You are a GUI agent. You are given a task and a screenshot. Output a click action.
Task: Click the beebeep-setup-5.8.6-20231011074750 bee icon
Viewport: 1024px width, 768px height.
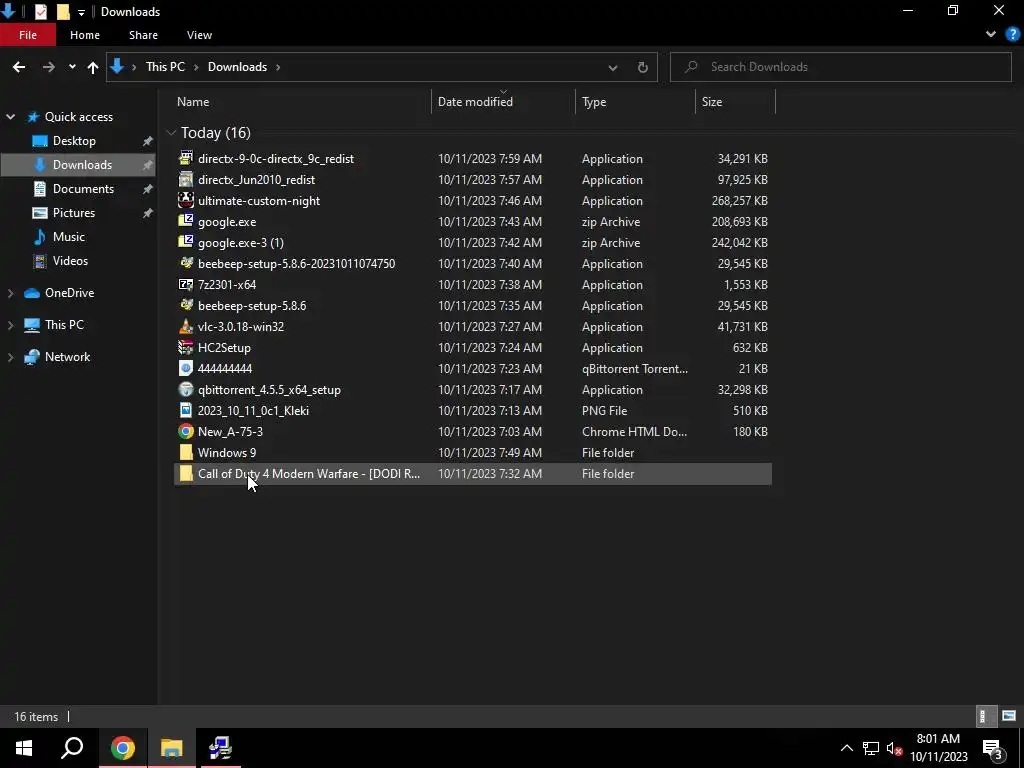coord(186,263)
